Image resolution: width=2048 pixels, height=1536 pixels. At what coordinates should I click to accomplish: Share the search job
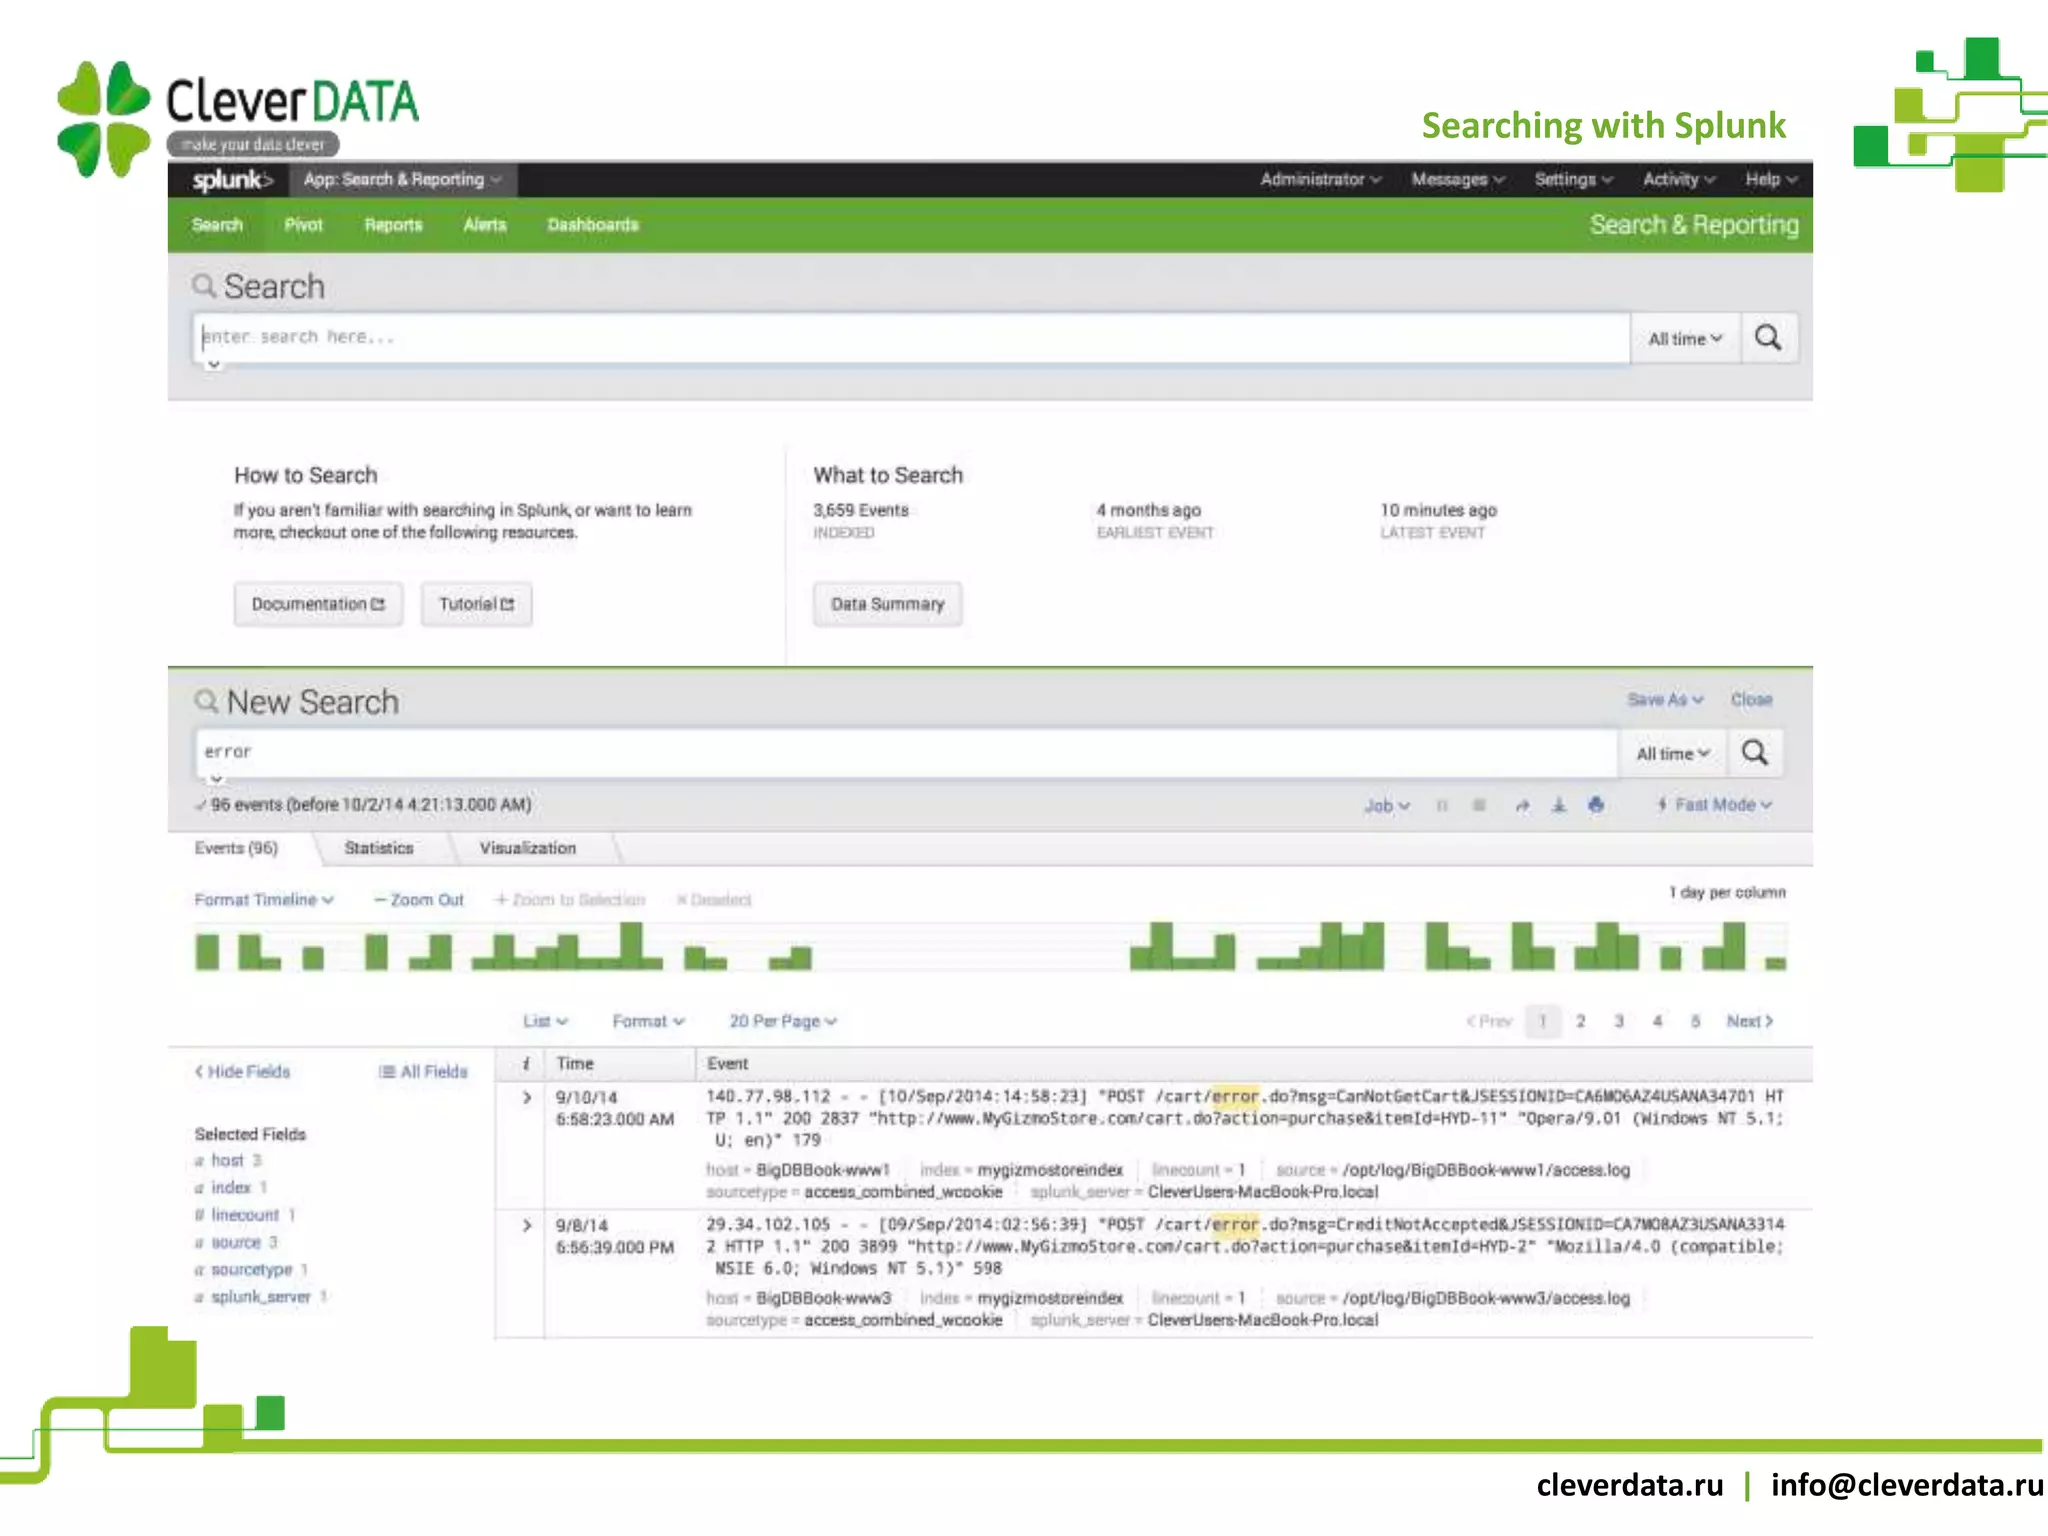click(x=1522, y=805)
